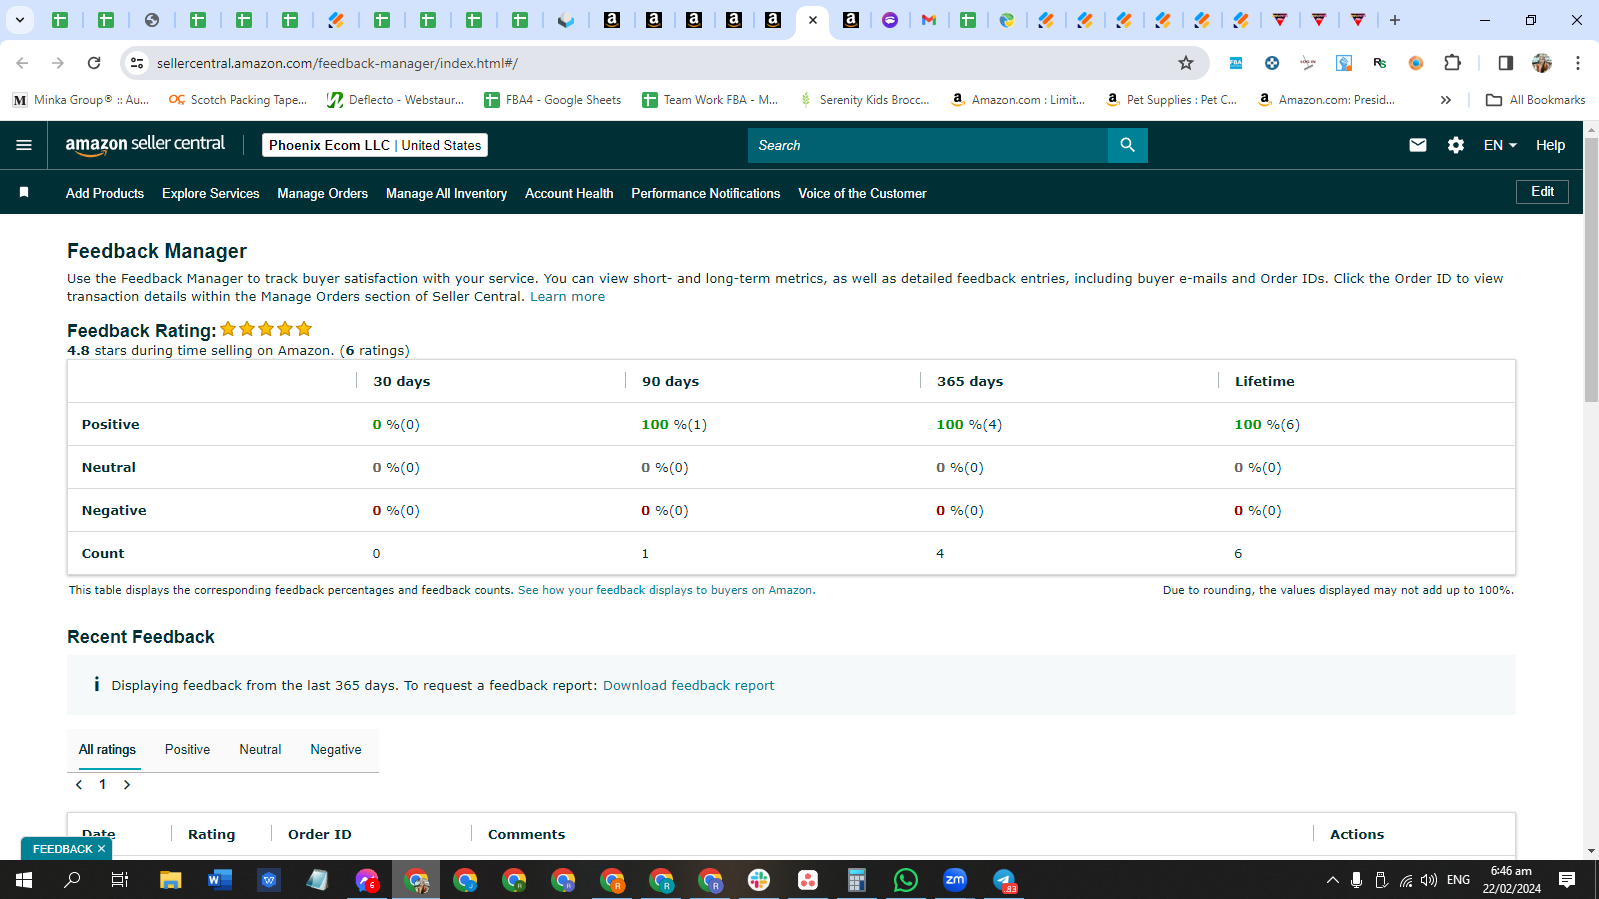Open Add Products in the nav bar
1599x899 pixels.
tap(105, 193)
